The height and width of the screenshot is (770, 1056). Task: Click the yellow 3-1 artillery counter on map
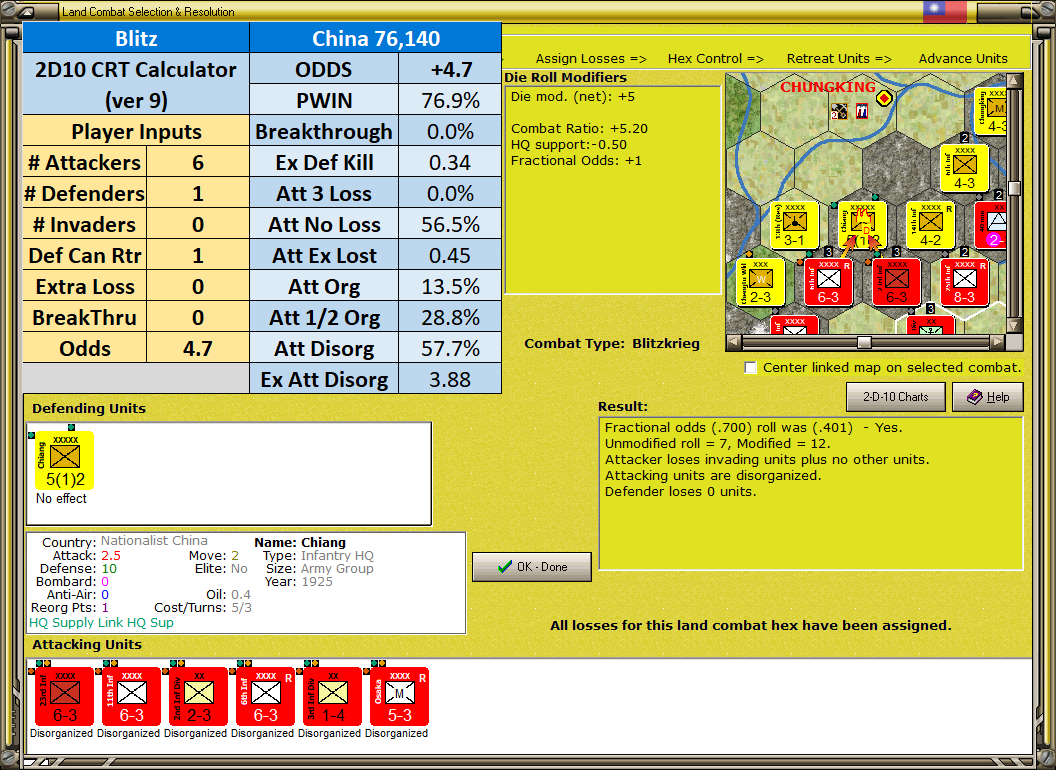(x=794, y=225)
